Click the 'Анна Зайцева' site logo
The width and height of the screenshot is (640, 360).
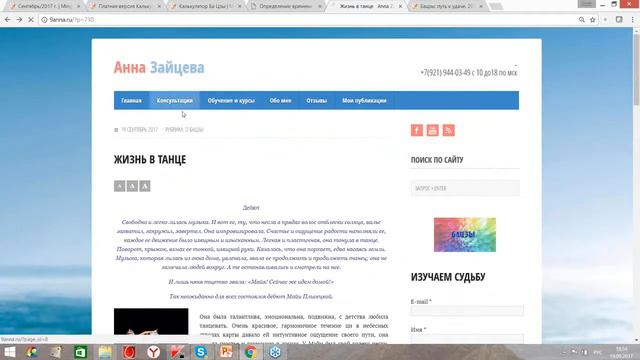(159, 67)
